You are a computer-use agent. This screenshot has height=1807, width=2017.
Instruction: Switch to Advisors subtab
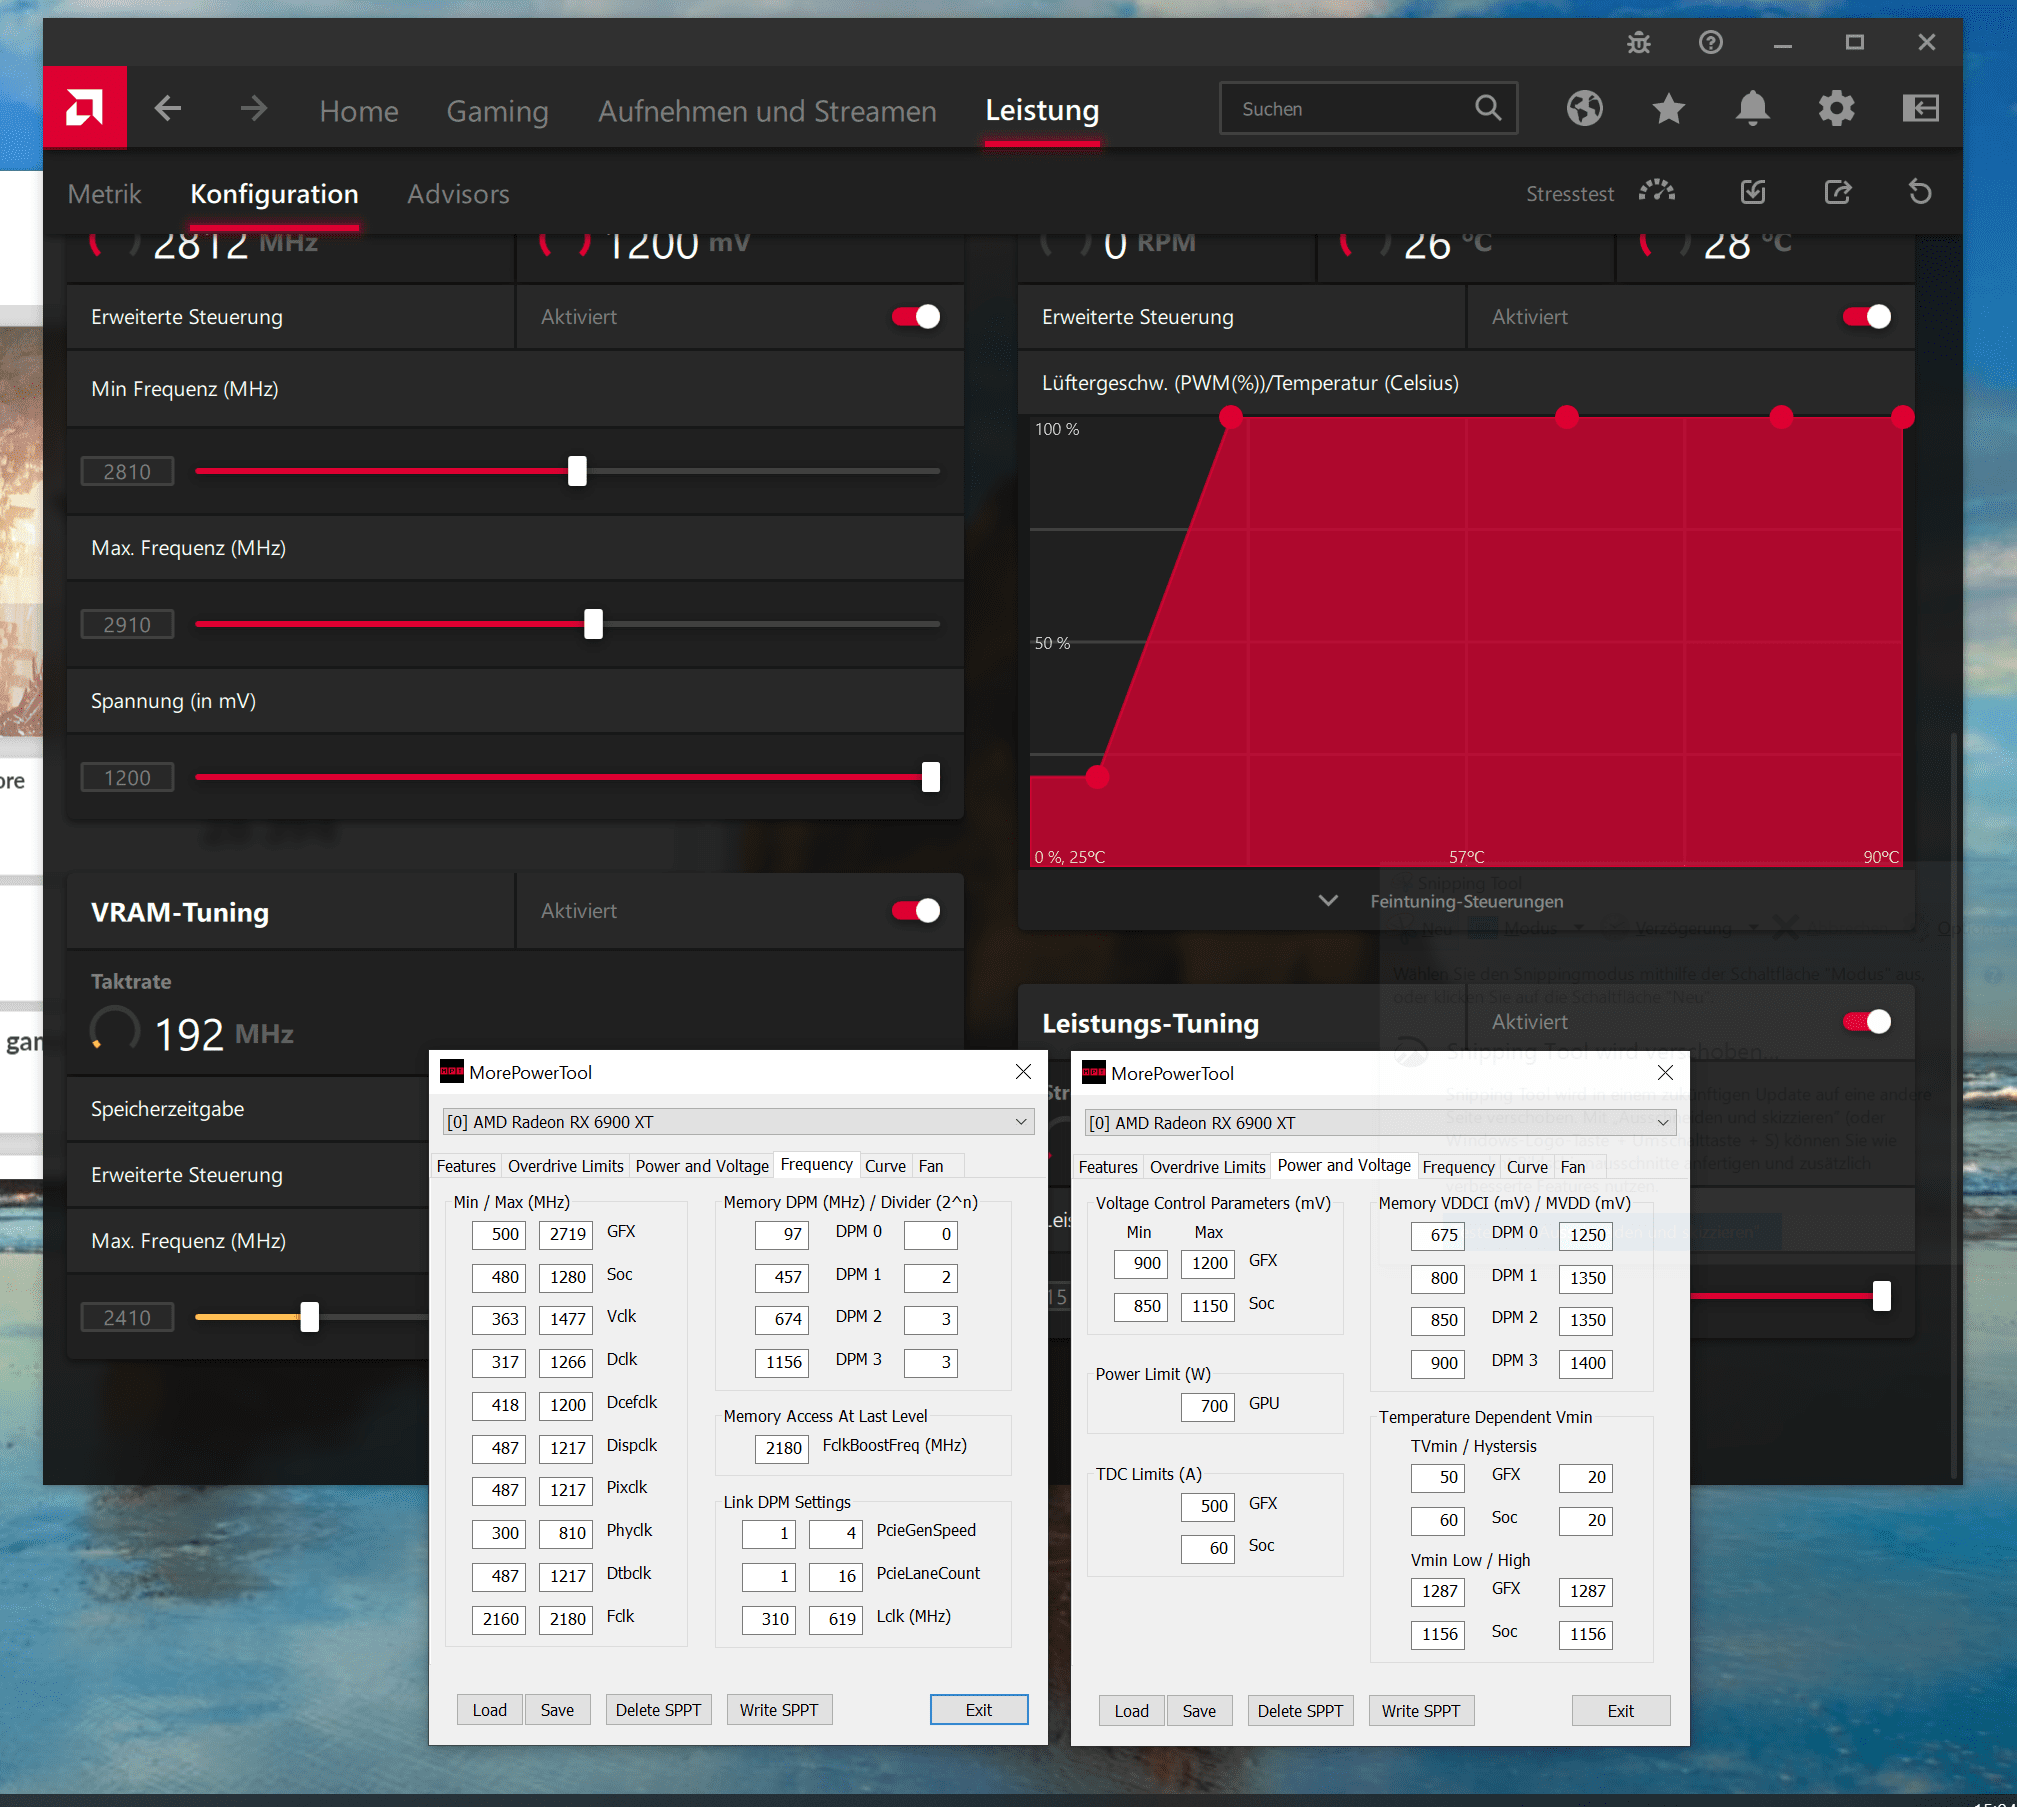[x=458, y=194]
